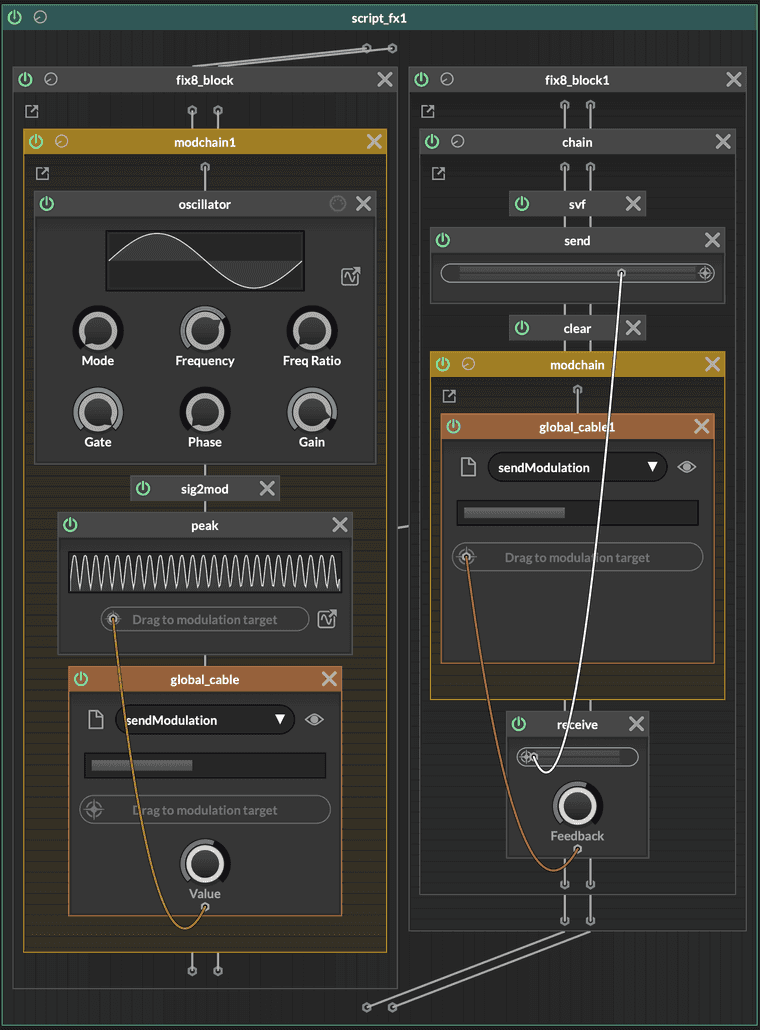Screen dimensions: 760x1030
Task: Open the oscillator external display graph icon
Action: point(350,277)
